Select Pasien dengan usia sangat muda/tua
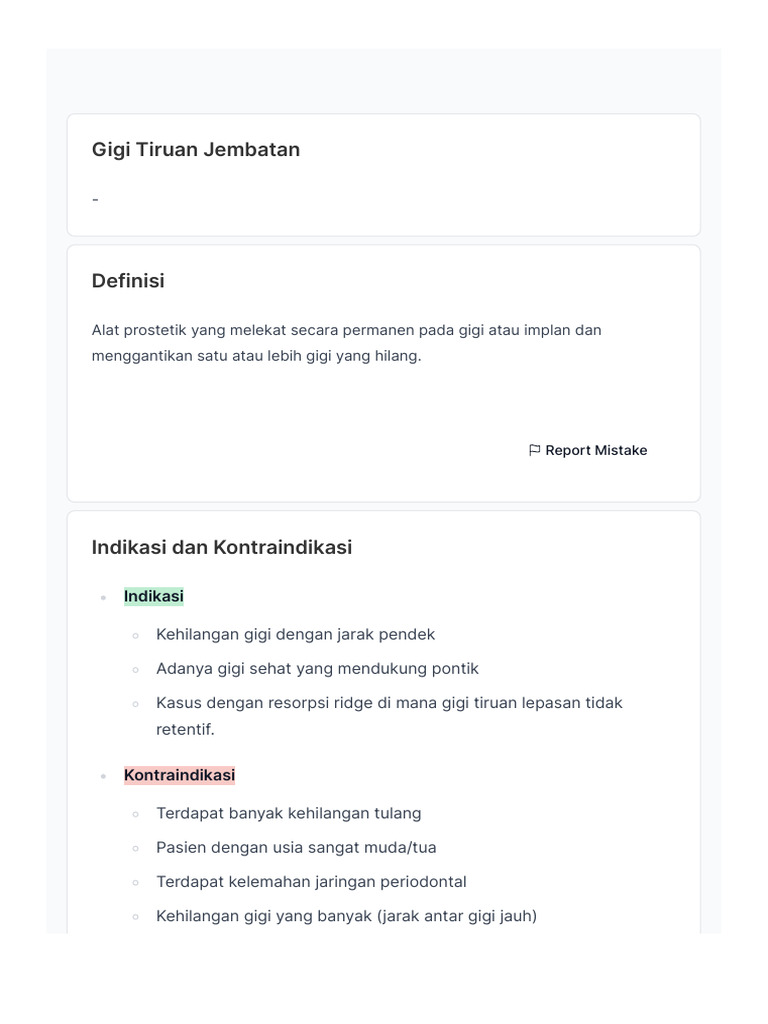Viewport: 768px width, 1024px height. (x=296, y=847)
